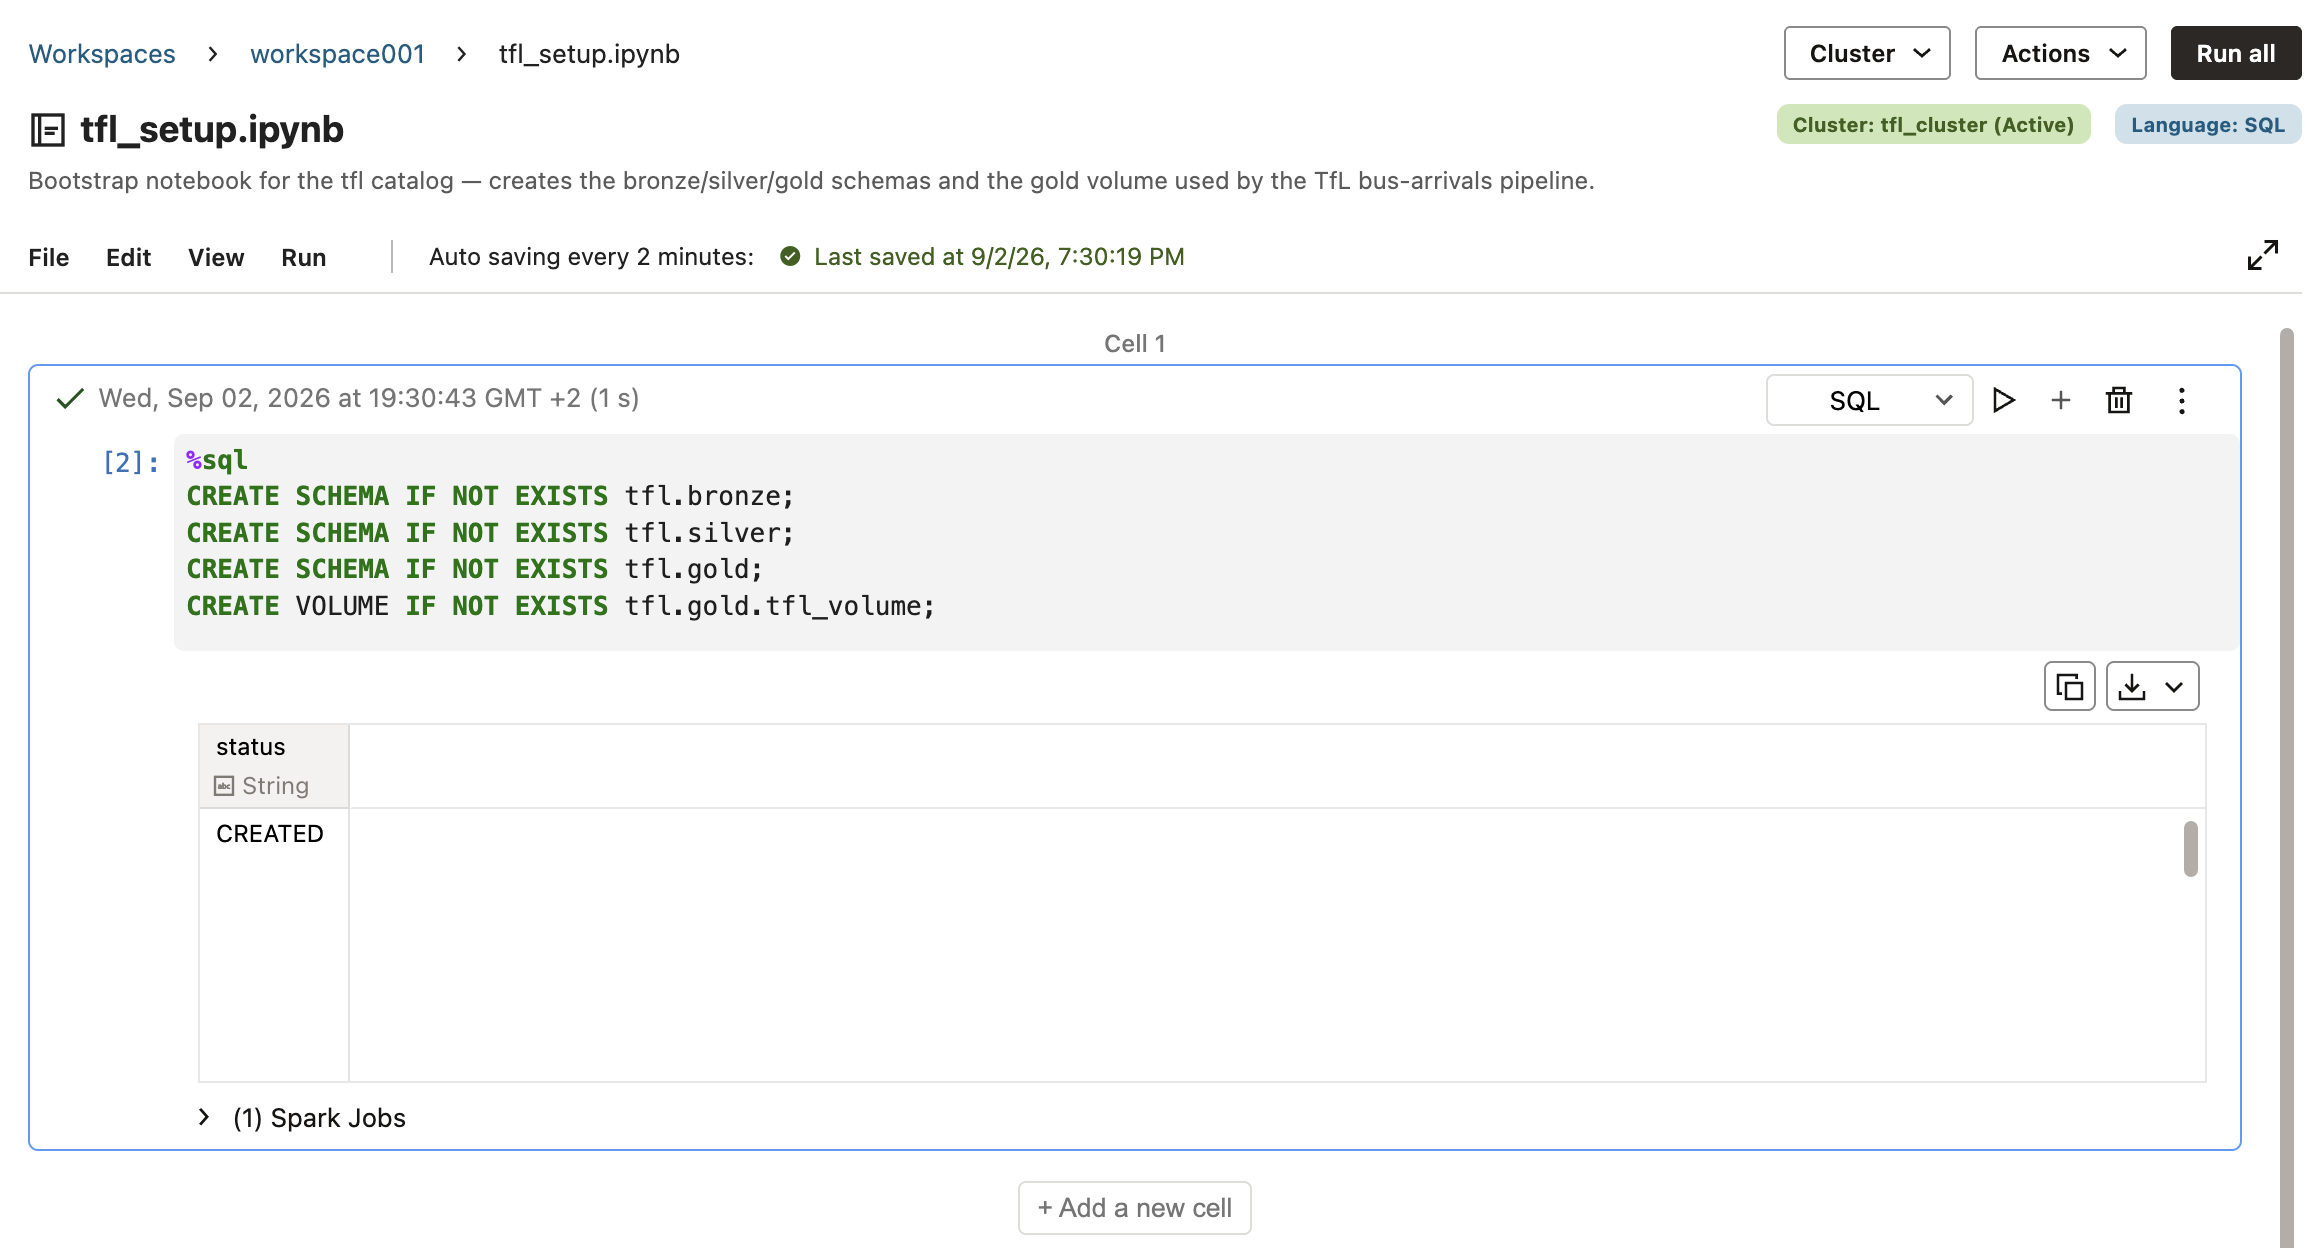The width and height of the screenshot is (2306, 1248).
Task: Add cell using plus icon in cell toolbar
Action: pos(2061,401)
